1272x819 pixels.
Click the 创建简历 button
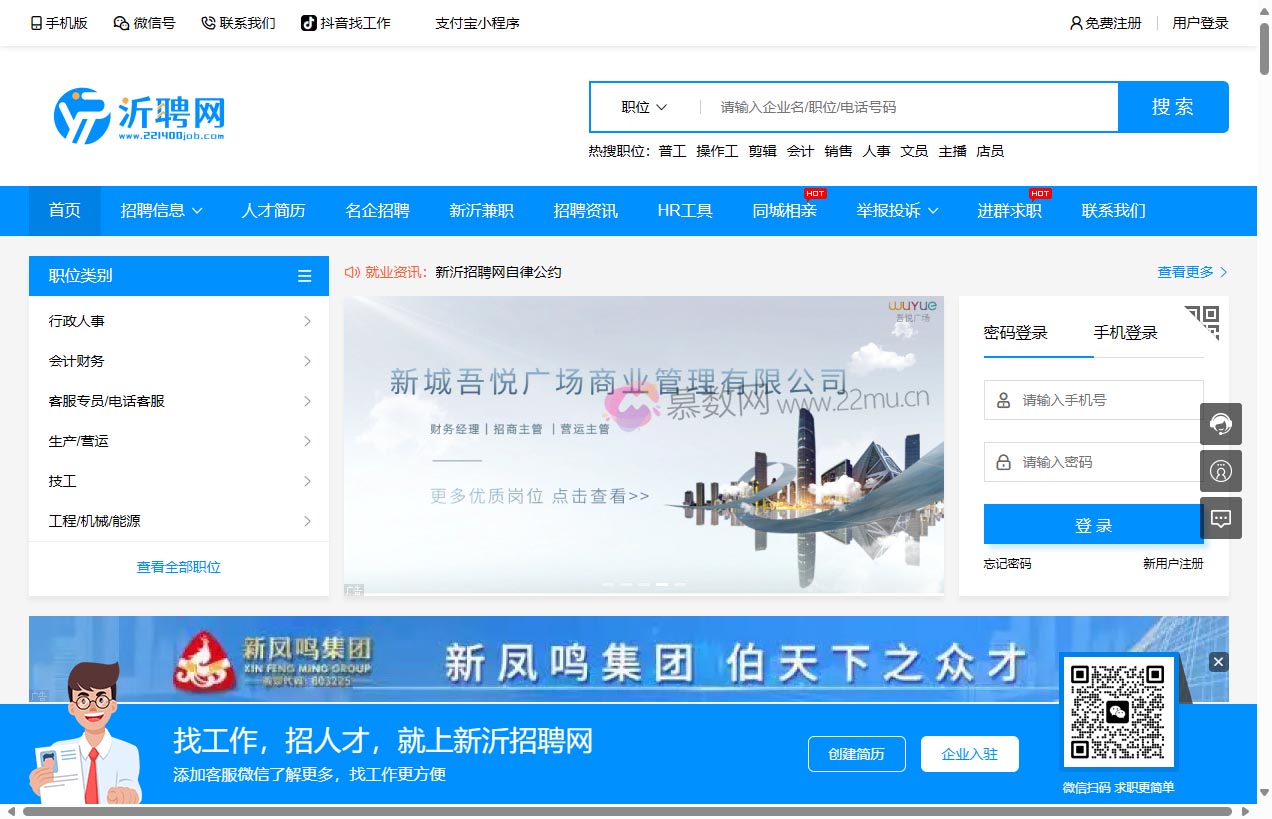[856, 754]
